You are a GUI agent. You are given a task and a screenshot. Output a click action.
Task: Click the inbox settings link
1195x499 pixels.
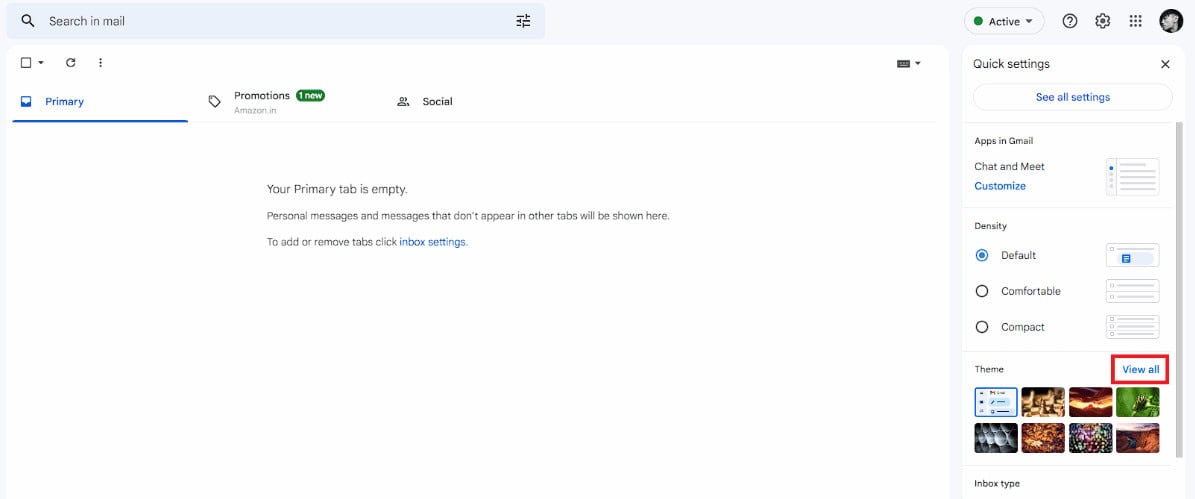(433, 242)
